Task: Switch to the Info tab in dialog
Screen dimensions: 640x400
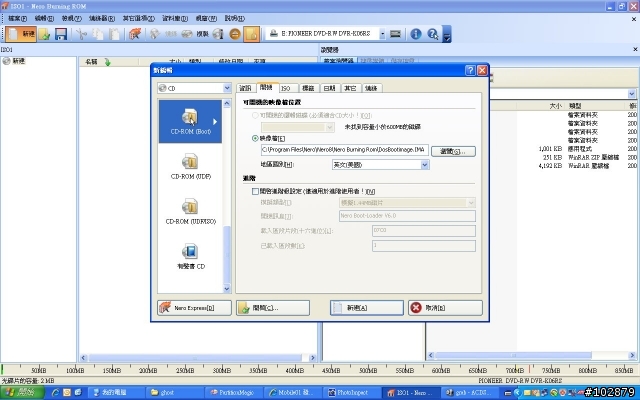Action: (245, 88)
